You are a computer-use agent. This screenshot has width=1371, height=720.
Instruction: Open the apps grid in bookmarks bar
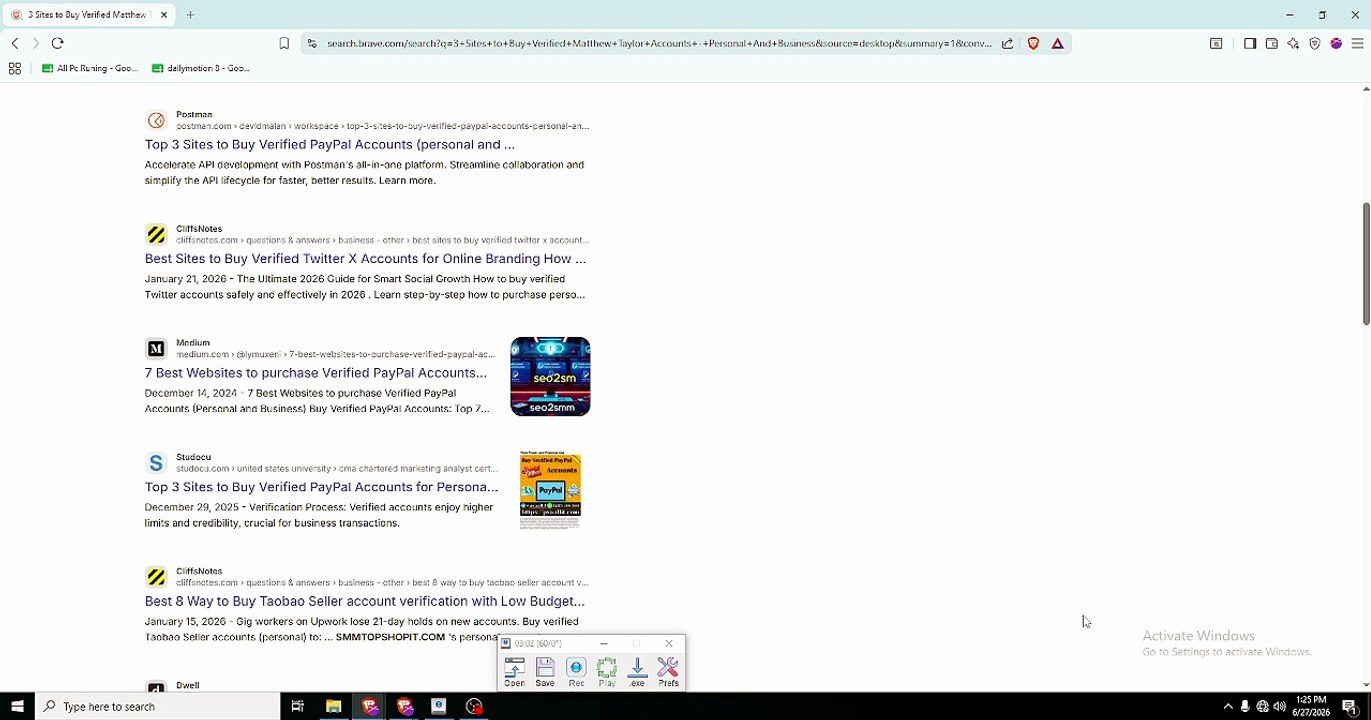tap(15, 68)
